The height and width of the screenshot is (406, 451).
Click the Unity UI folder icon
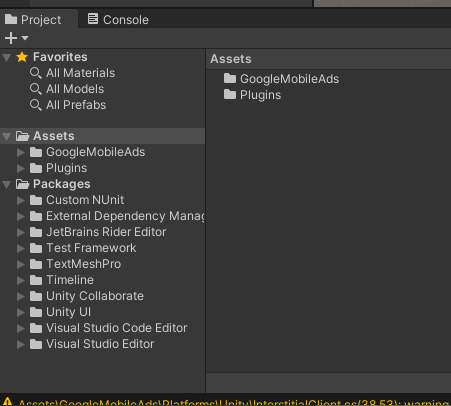36,312
